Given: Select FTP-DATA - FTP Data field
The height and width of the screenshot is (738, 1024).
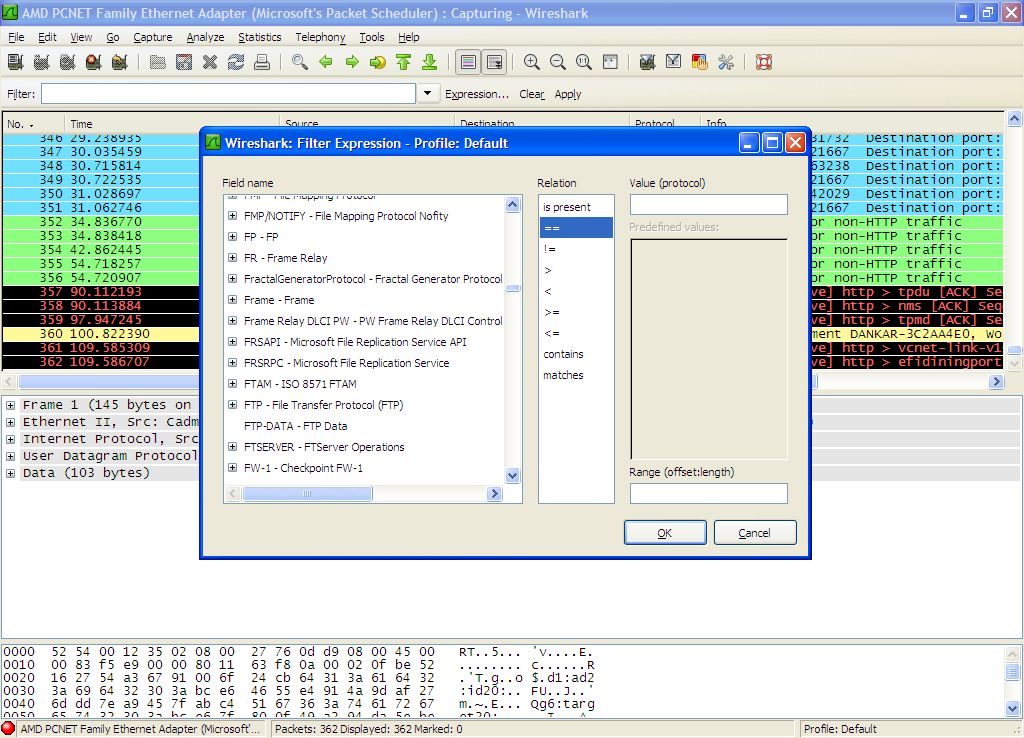Looking at the screenshot, I should click(x=296, y=426).
